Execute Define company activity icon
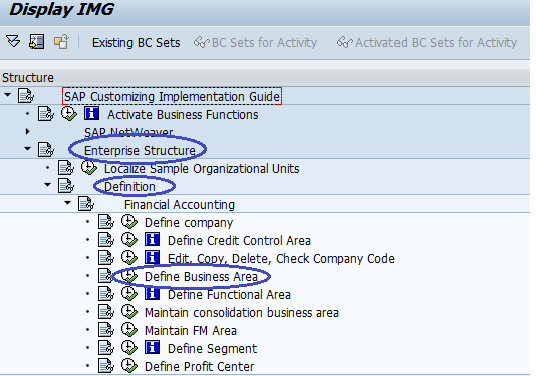The image size is (536, 376). coord(130,222)
